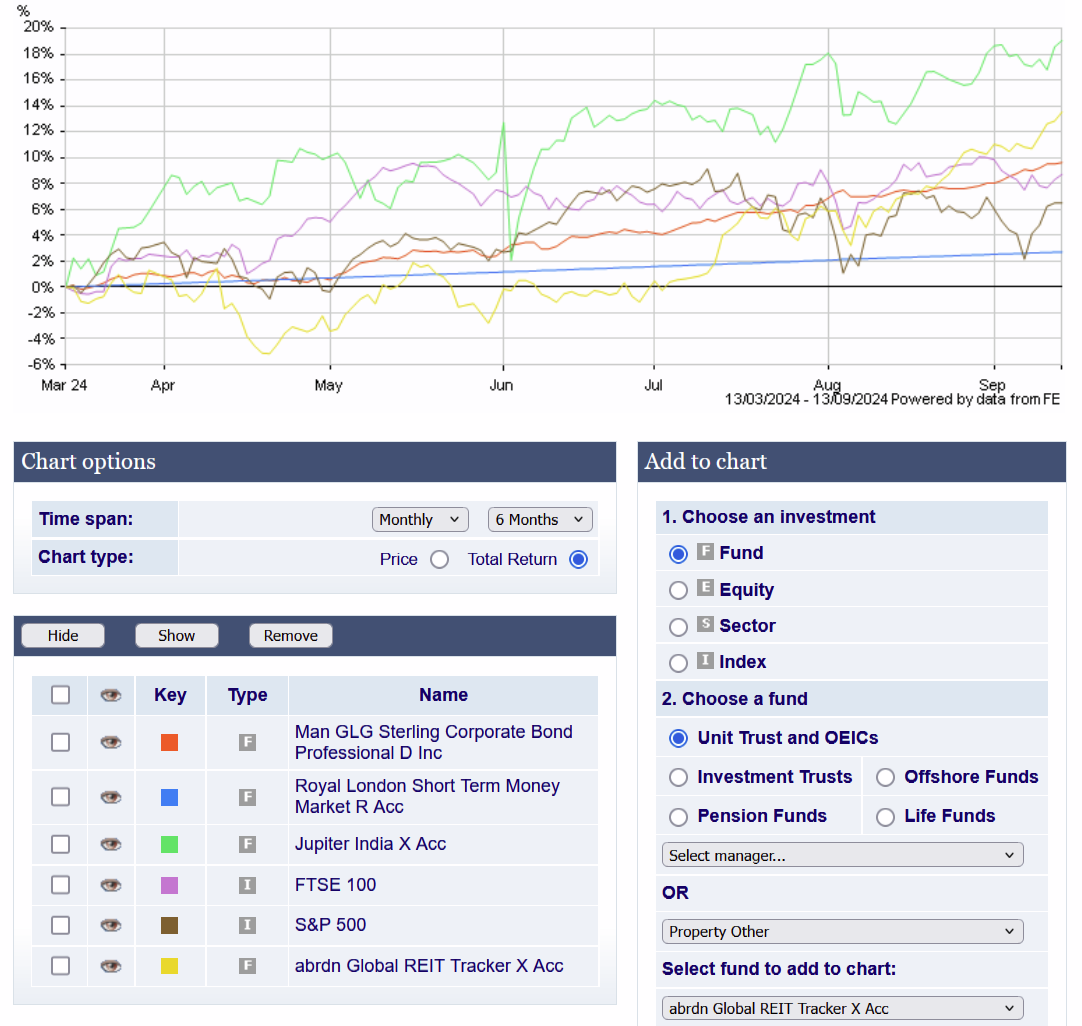
Task: Tick the checkbox for Man GLG Sterling Corporate Bond
Action: [61, 742]
